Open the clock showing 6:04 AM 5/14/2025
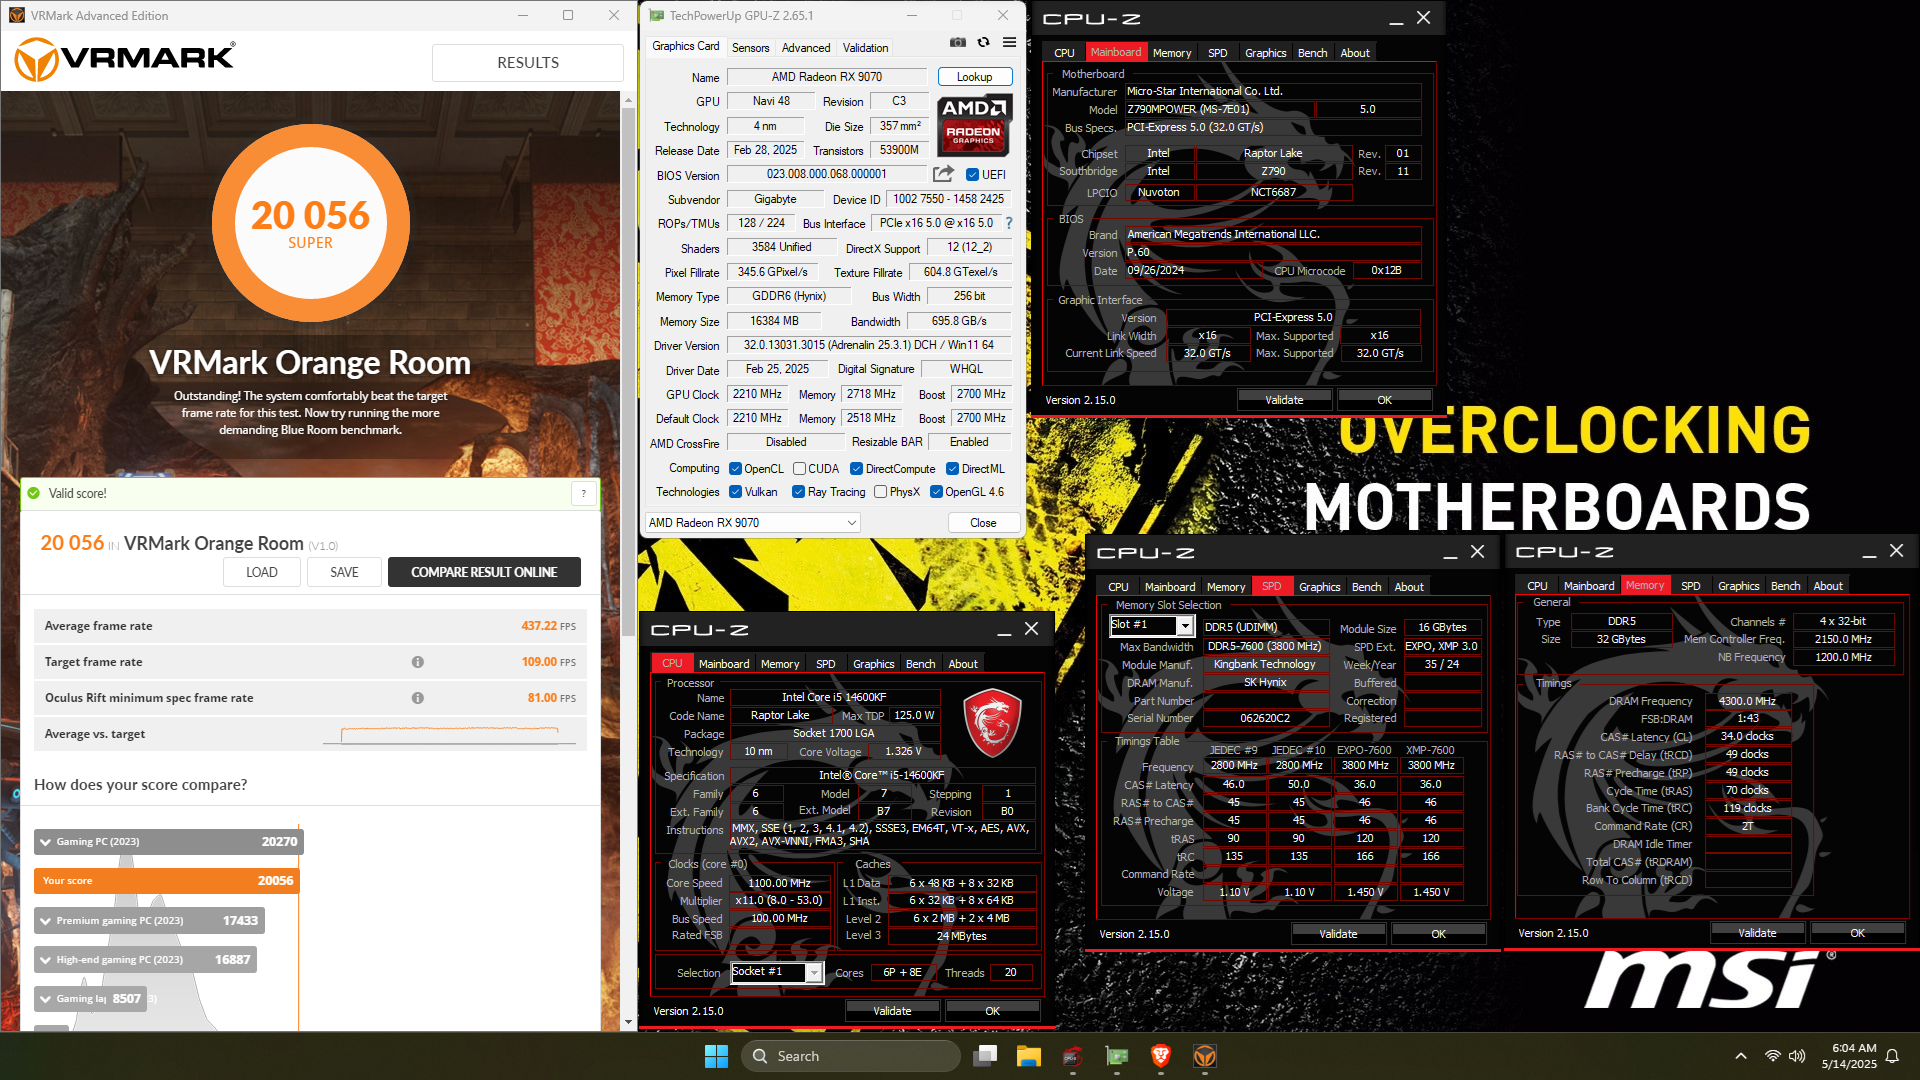The height and width of the screenshot is (1080, 1920). point(1849,1056)
